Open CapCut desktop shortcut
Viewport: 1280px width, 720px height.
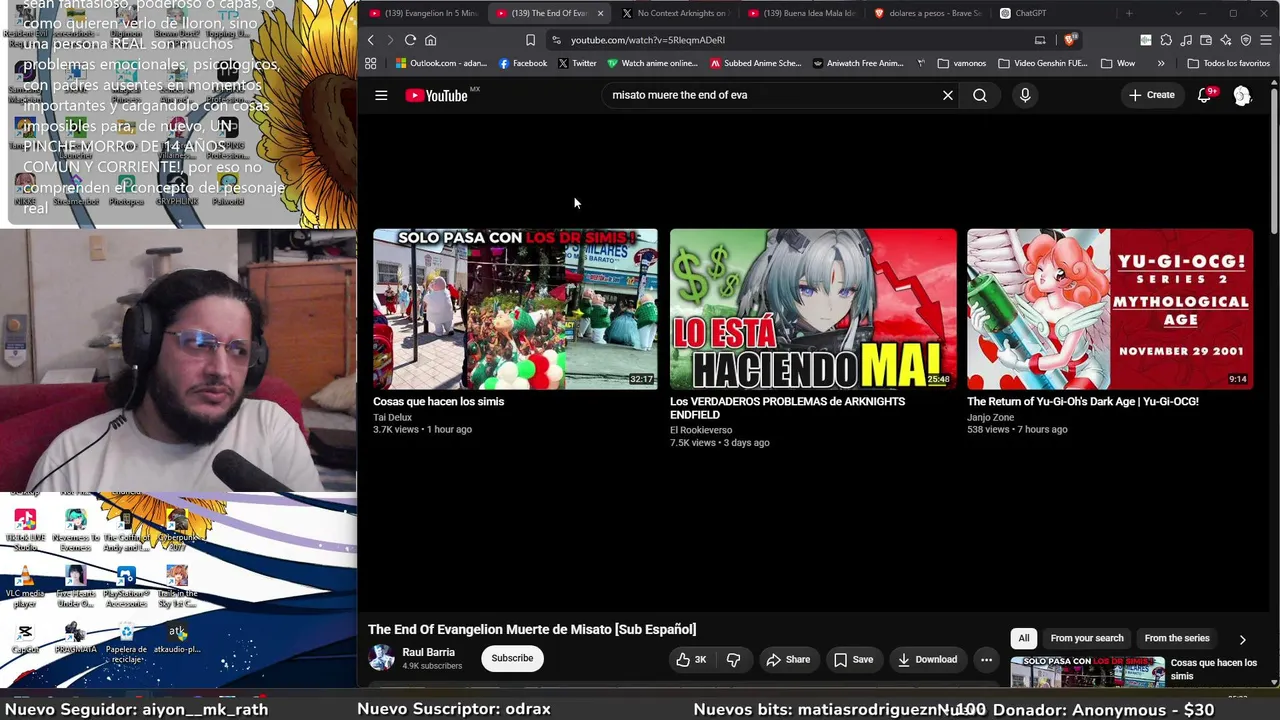[x=25, y=639]
